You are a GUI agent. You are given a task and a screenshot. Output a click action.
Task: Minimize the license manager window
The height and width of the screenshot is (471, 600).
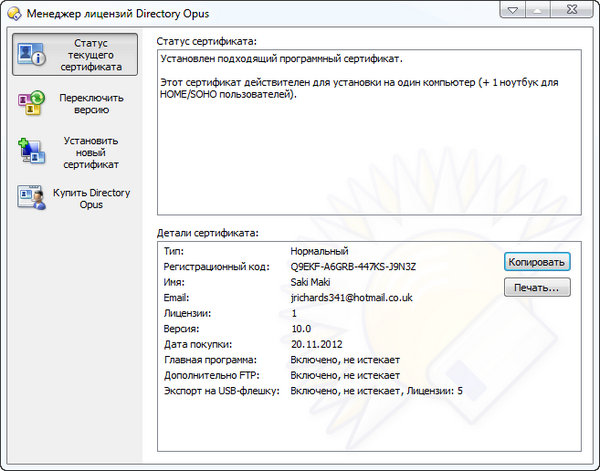[512, 10]
